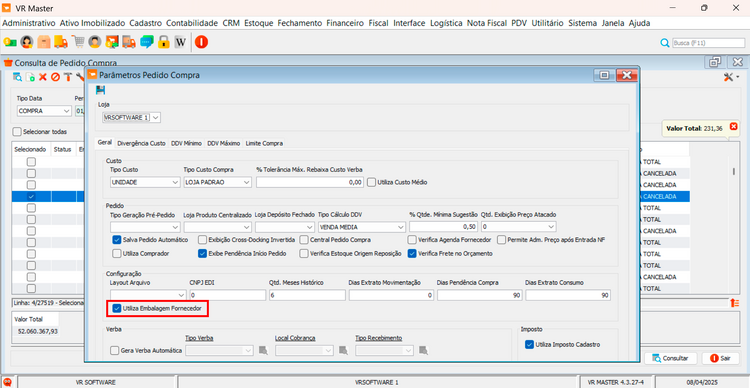Click the male user avatar toolbar icon
The width and height of the screenshot is (750, 388).
coord(95,42)
